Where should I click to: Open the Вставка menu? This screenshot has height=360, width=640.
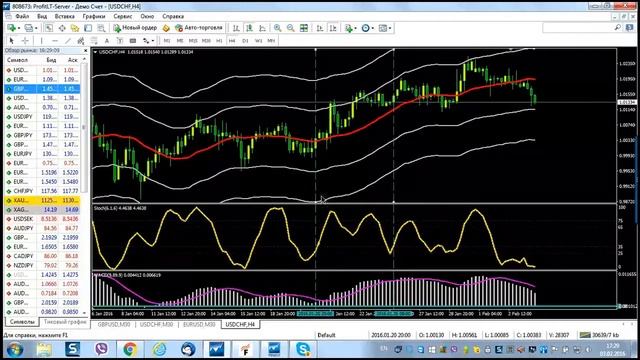64,16
